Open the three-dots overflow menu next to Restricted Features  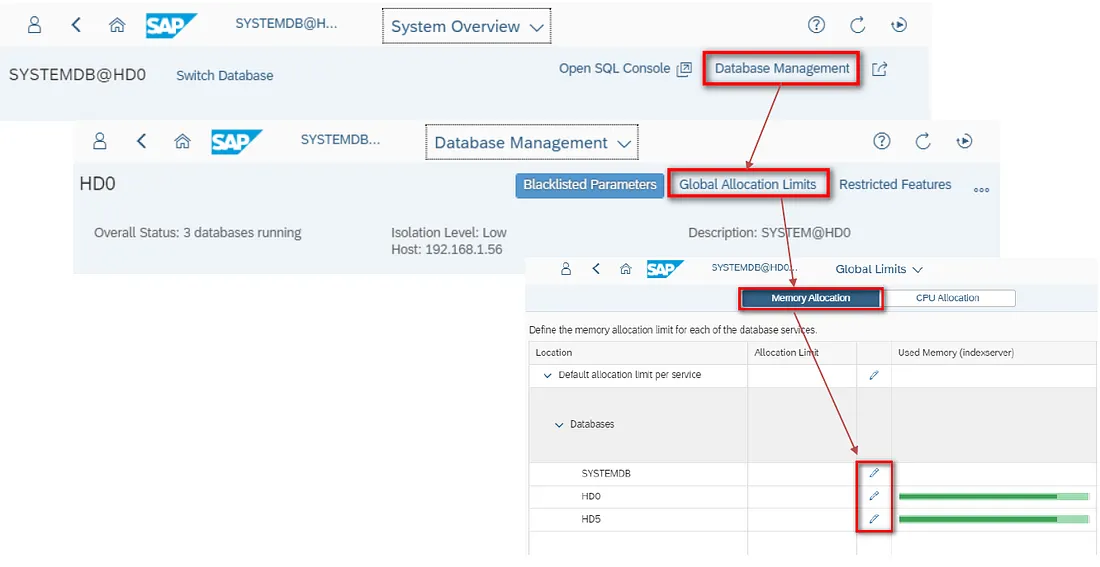[x=981, y=189]
